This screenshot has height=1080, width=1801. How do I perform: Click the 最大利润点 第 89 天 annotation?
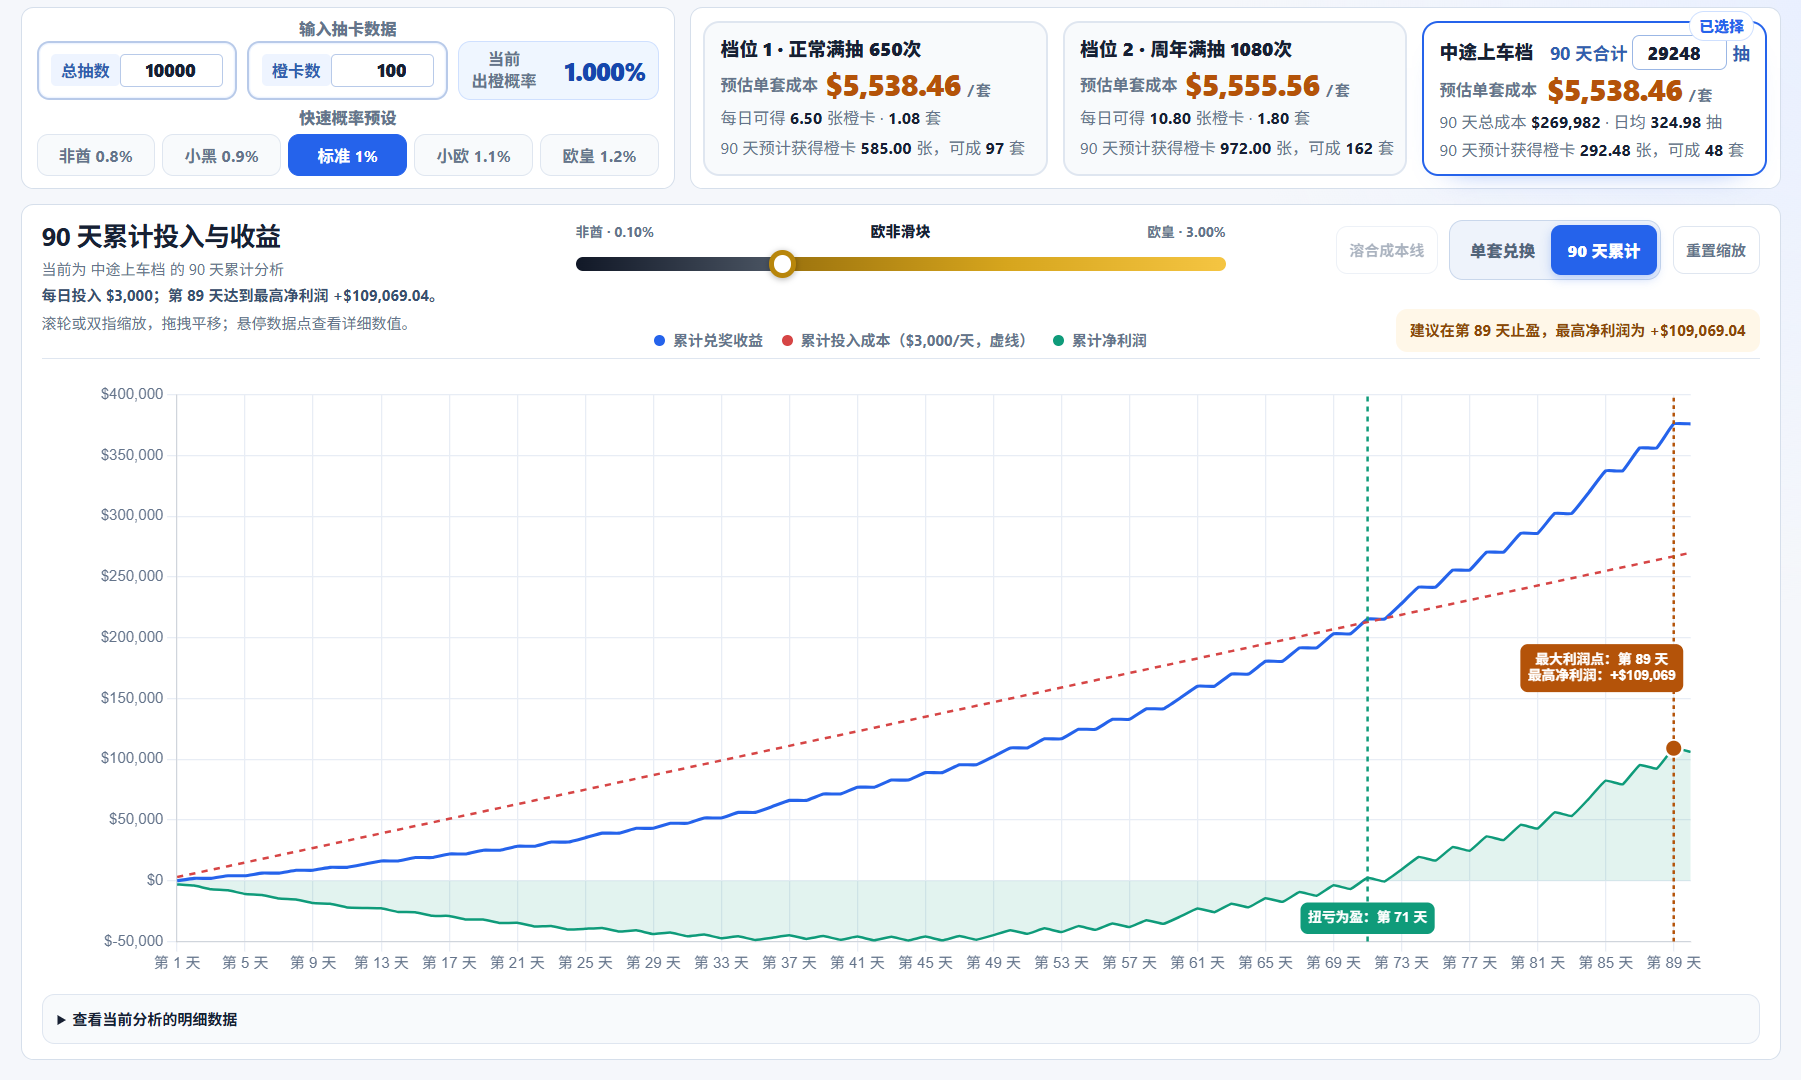(1601, 668)
